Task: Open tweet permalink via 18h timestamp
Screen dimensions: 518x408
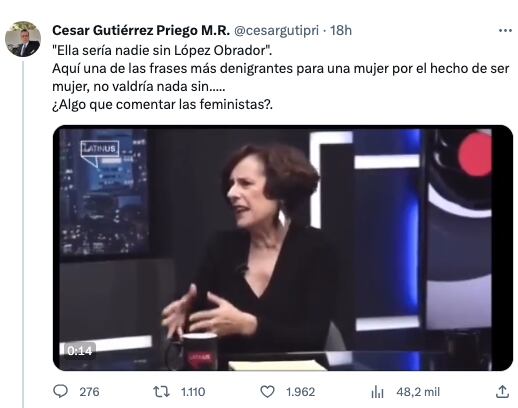Action: tap(341, 31)
